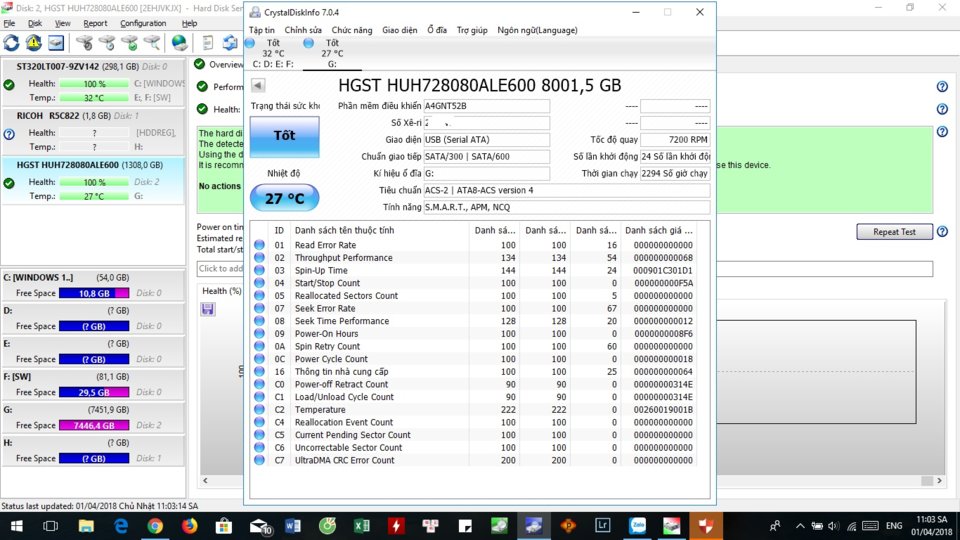
Task: Click the volume icon in the system tray
Action: tap(833, 526)
